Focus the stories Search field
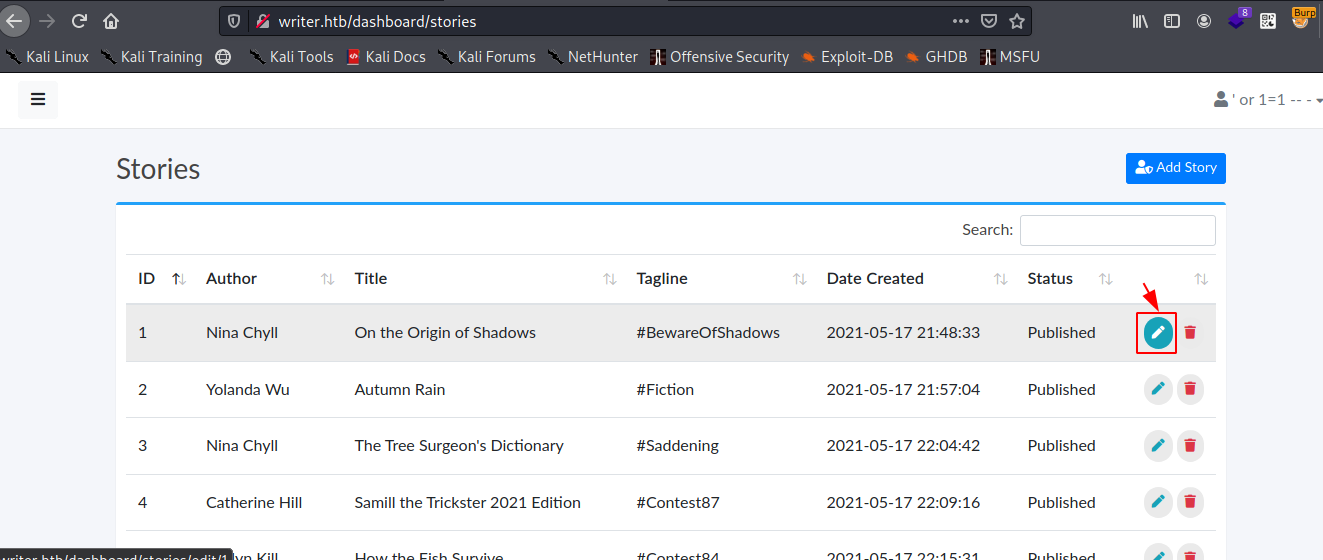 1117,230
